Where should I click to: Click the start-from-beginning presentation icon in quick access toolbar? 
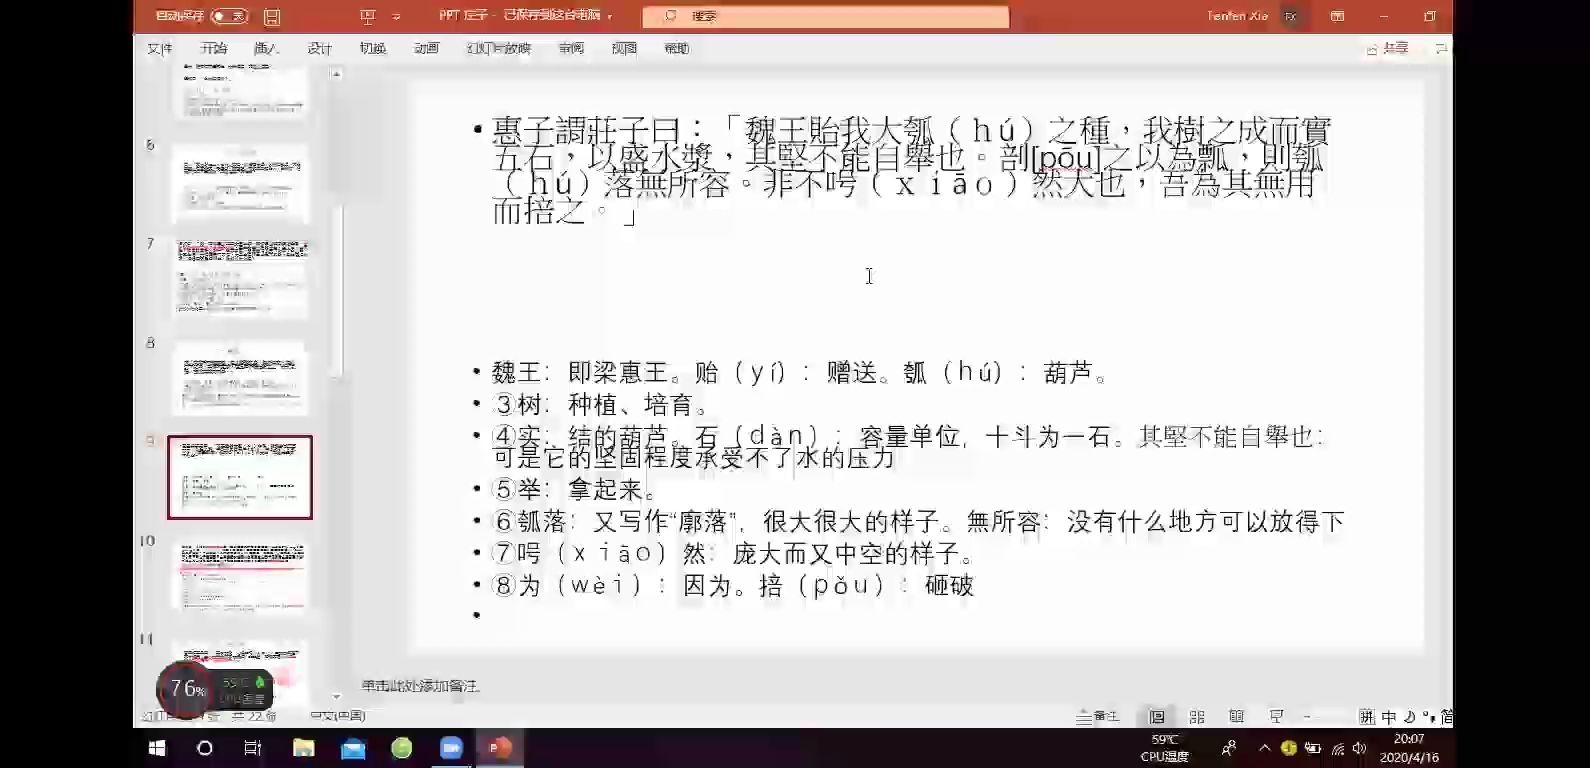click(368, 17)
